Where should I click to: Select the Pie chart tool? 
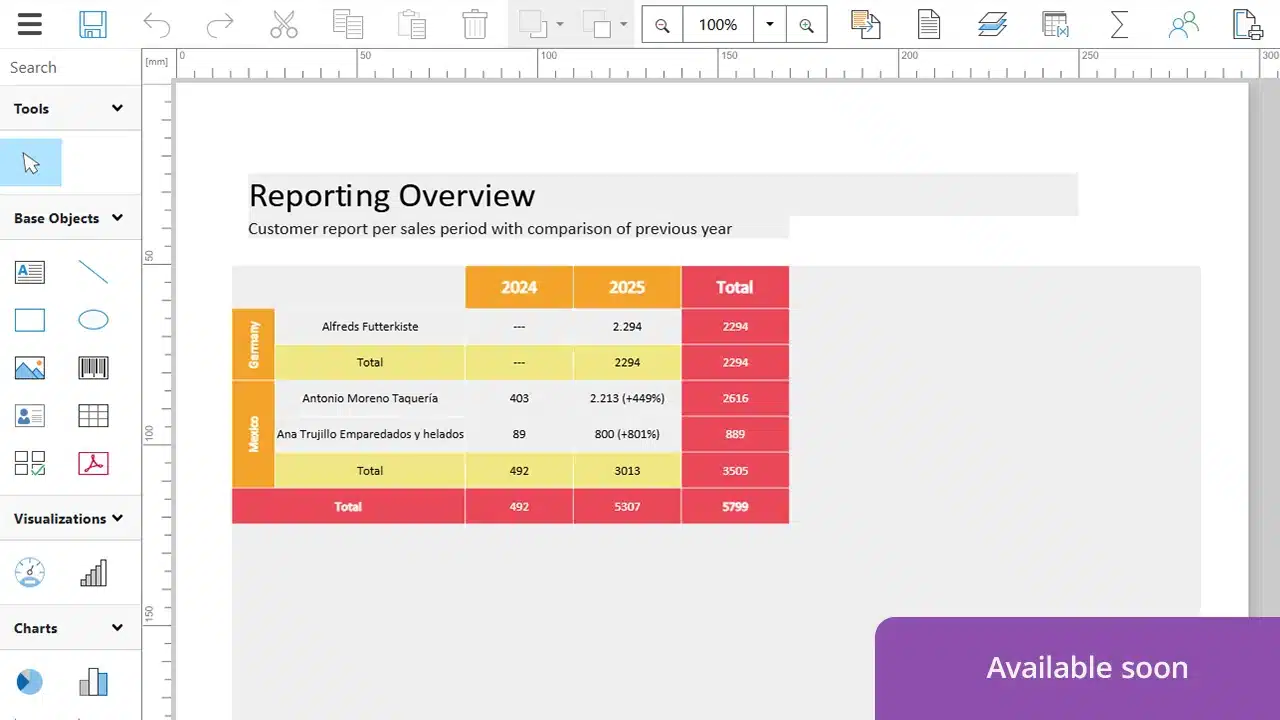[30, 682]
